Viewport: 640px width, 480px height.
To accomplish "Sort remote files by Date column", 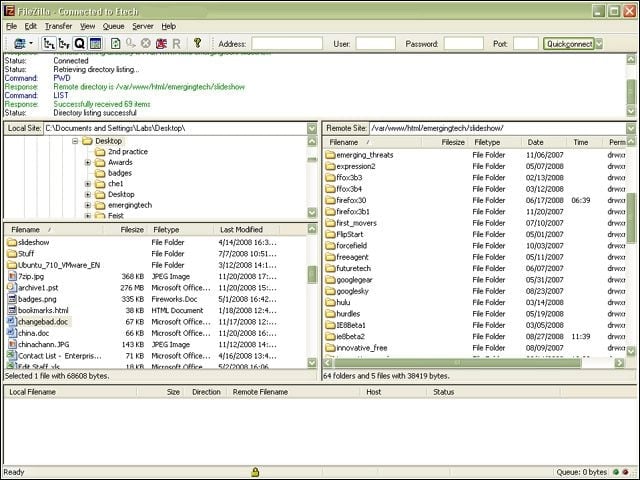I will 544,142.
